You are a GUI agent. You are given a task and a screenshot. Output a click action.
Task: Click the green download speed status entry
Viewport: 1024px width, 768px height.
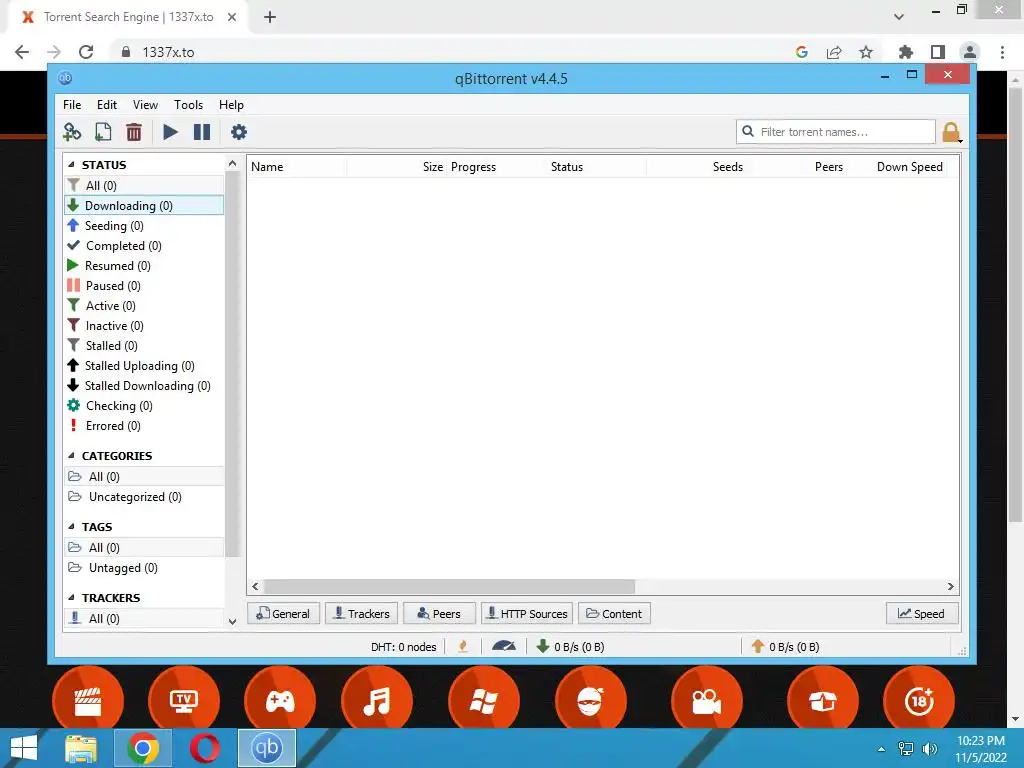pos(570,647)
